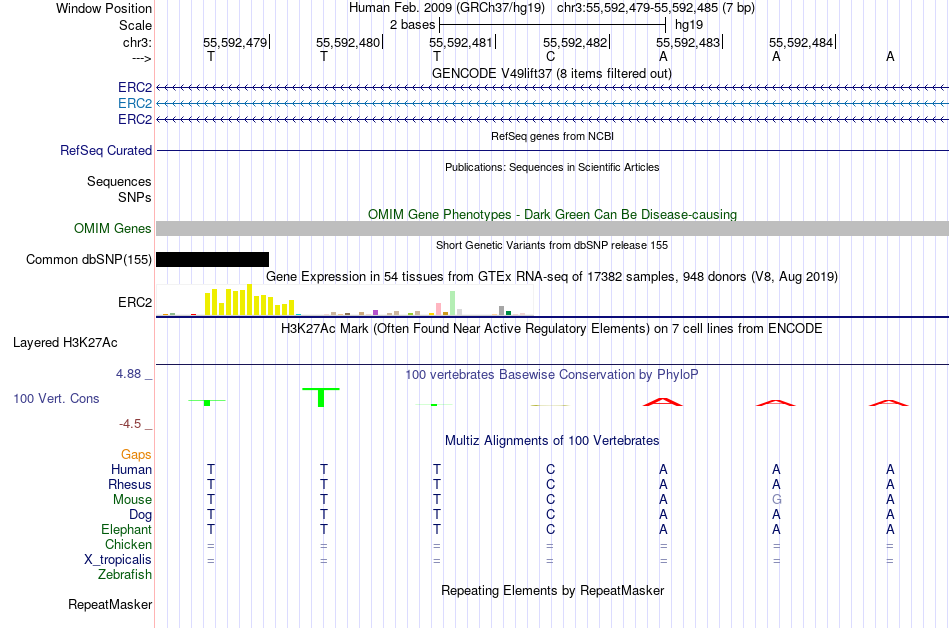Select the Mouse alignment row label
Screen dimensions: 950x628
(132, 500)
